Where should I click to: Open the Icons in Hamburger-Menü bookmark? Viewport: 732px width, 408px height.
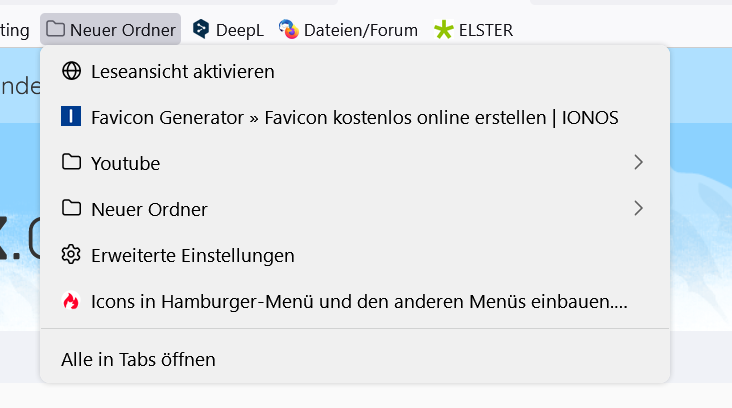point(359,301)
